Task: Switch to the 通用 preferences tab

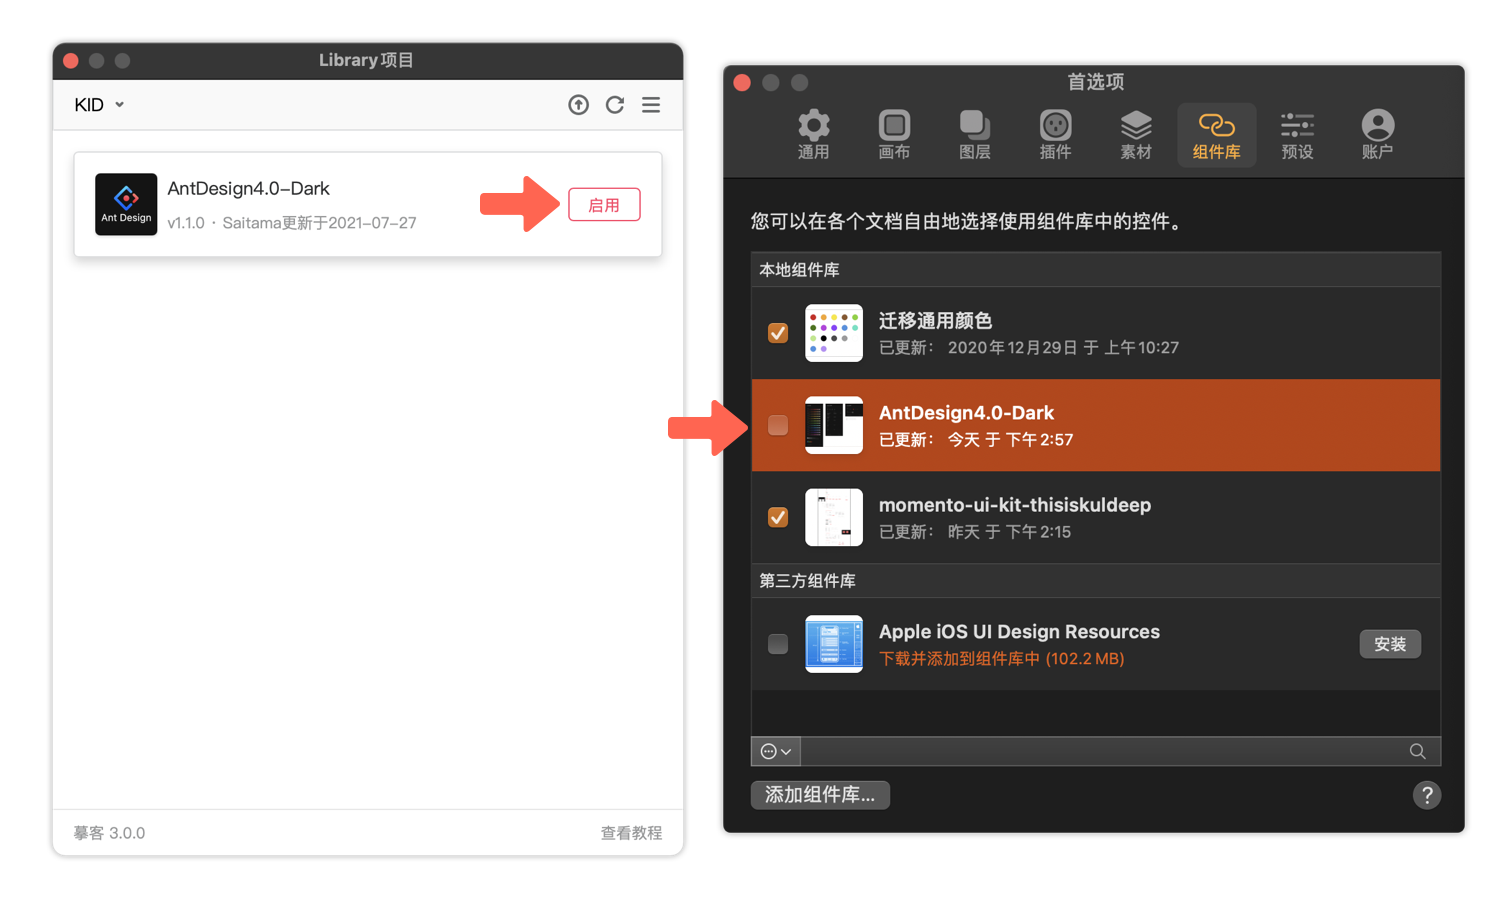Action: [813, 135]
